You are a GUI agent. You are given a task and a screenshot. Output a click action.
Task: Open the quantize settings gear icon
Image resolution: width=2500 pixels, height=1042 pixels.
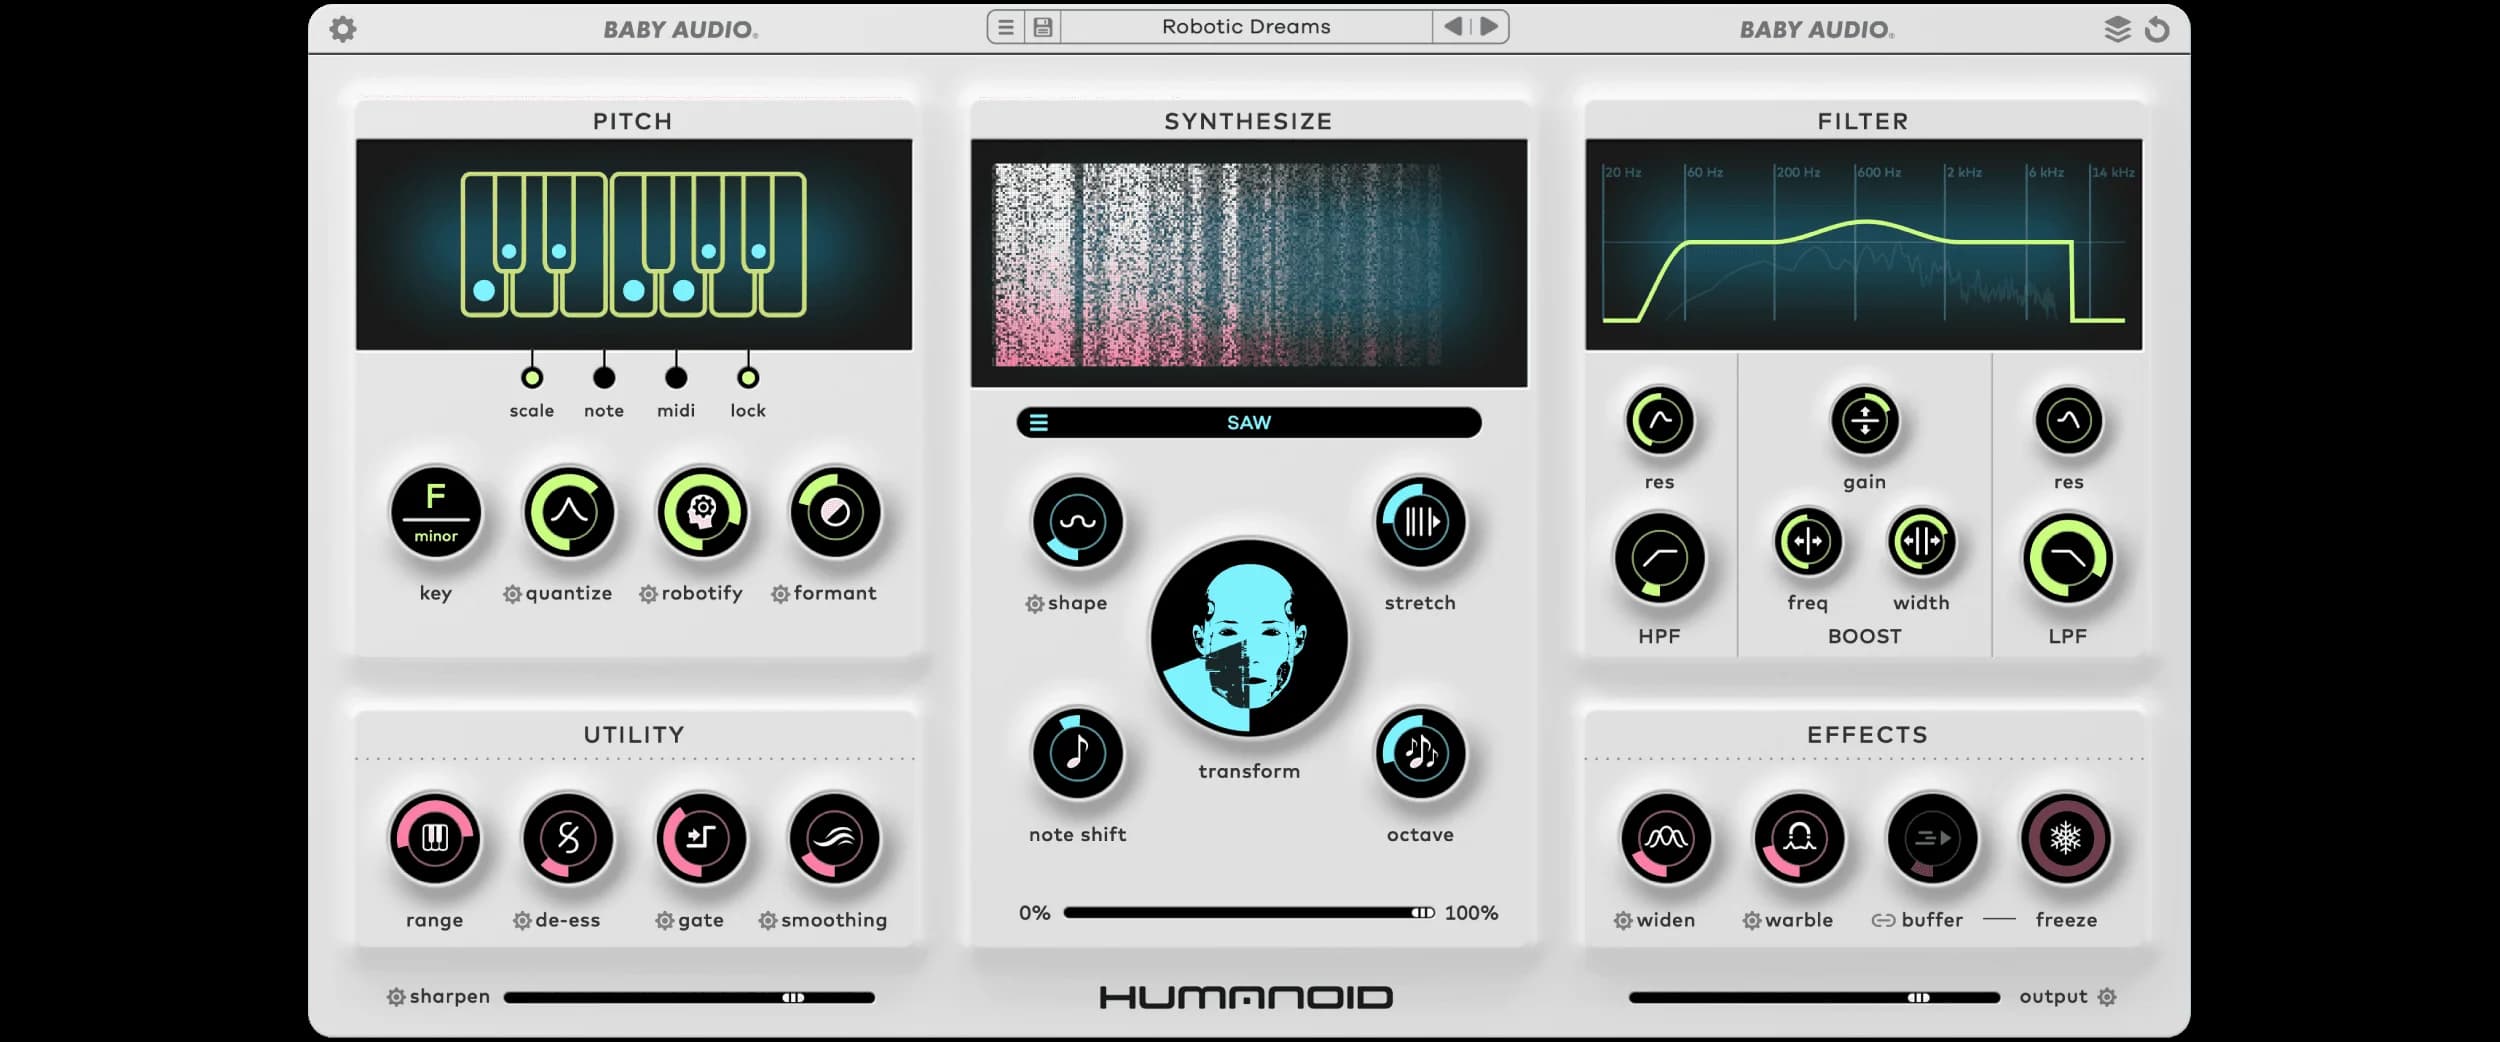coord(511,592)
